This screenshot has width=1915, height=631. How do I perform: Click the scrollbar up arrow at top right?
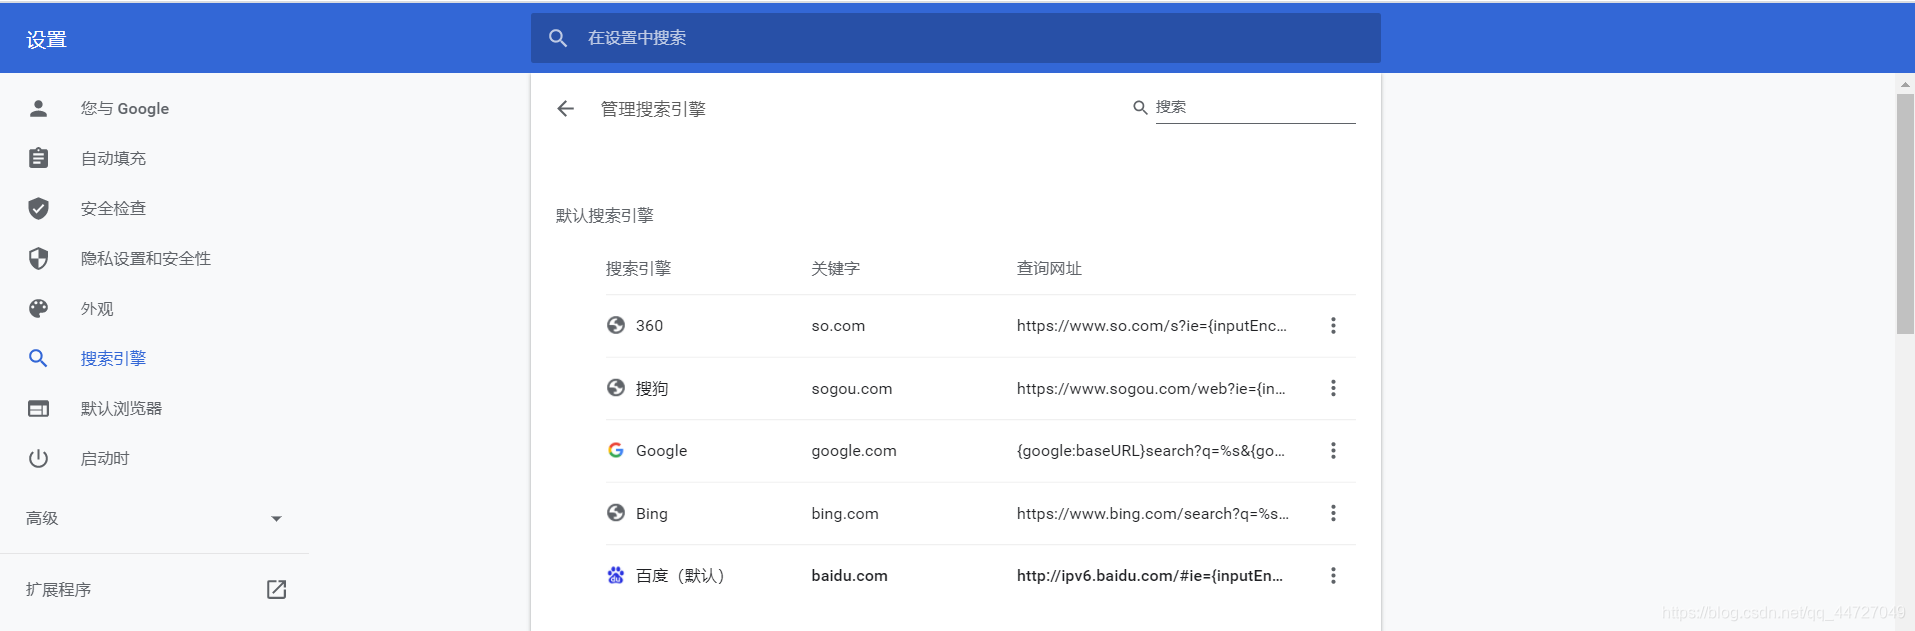[1905, 85]
